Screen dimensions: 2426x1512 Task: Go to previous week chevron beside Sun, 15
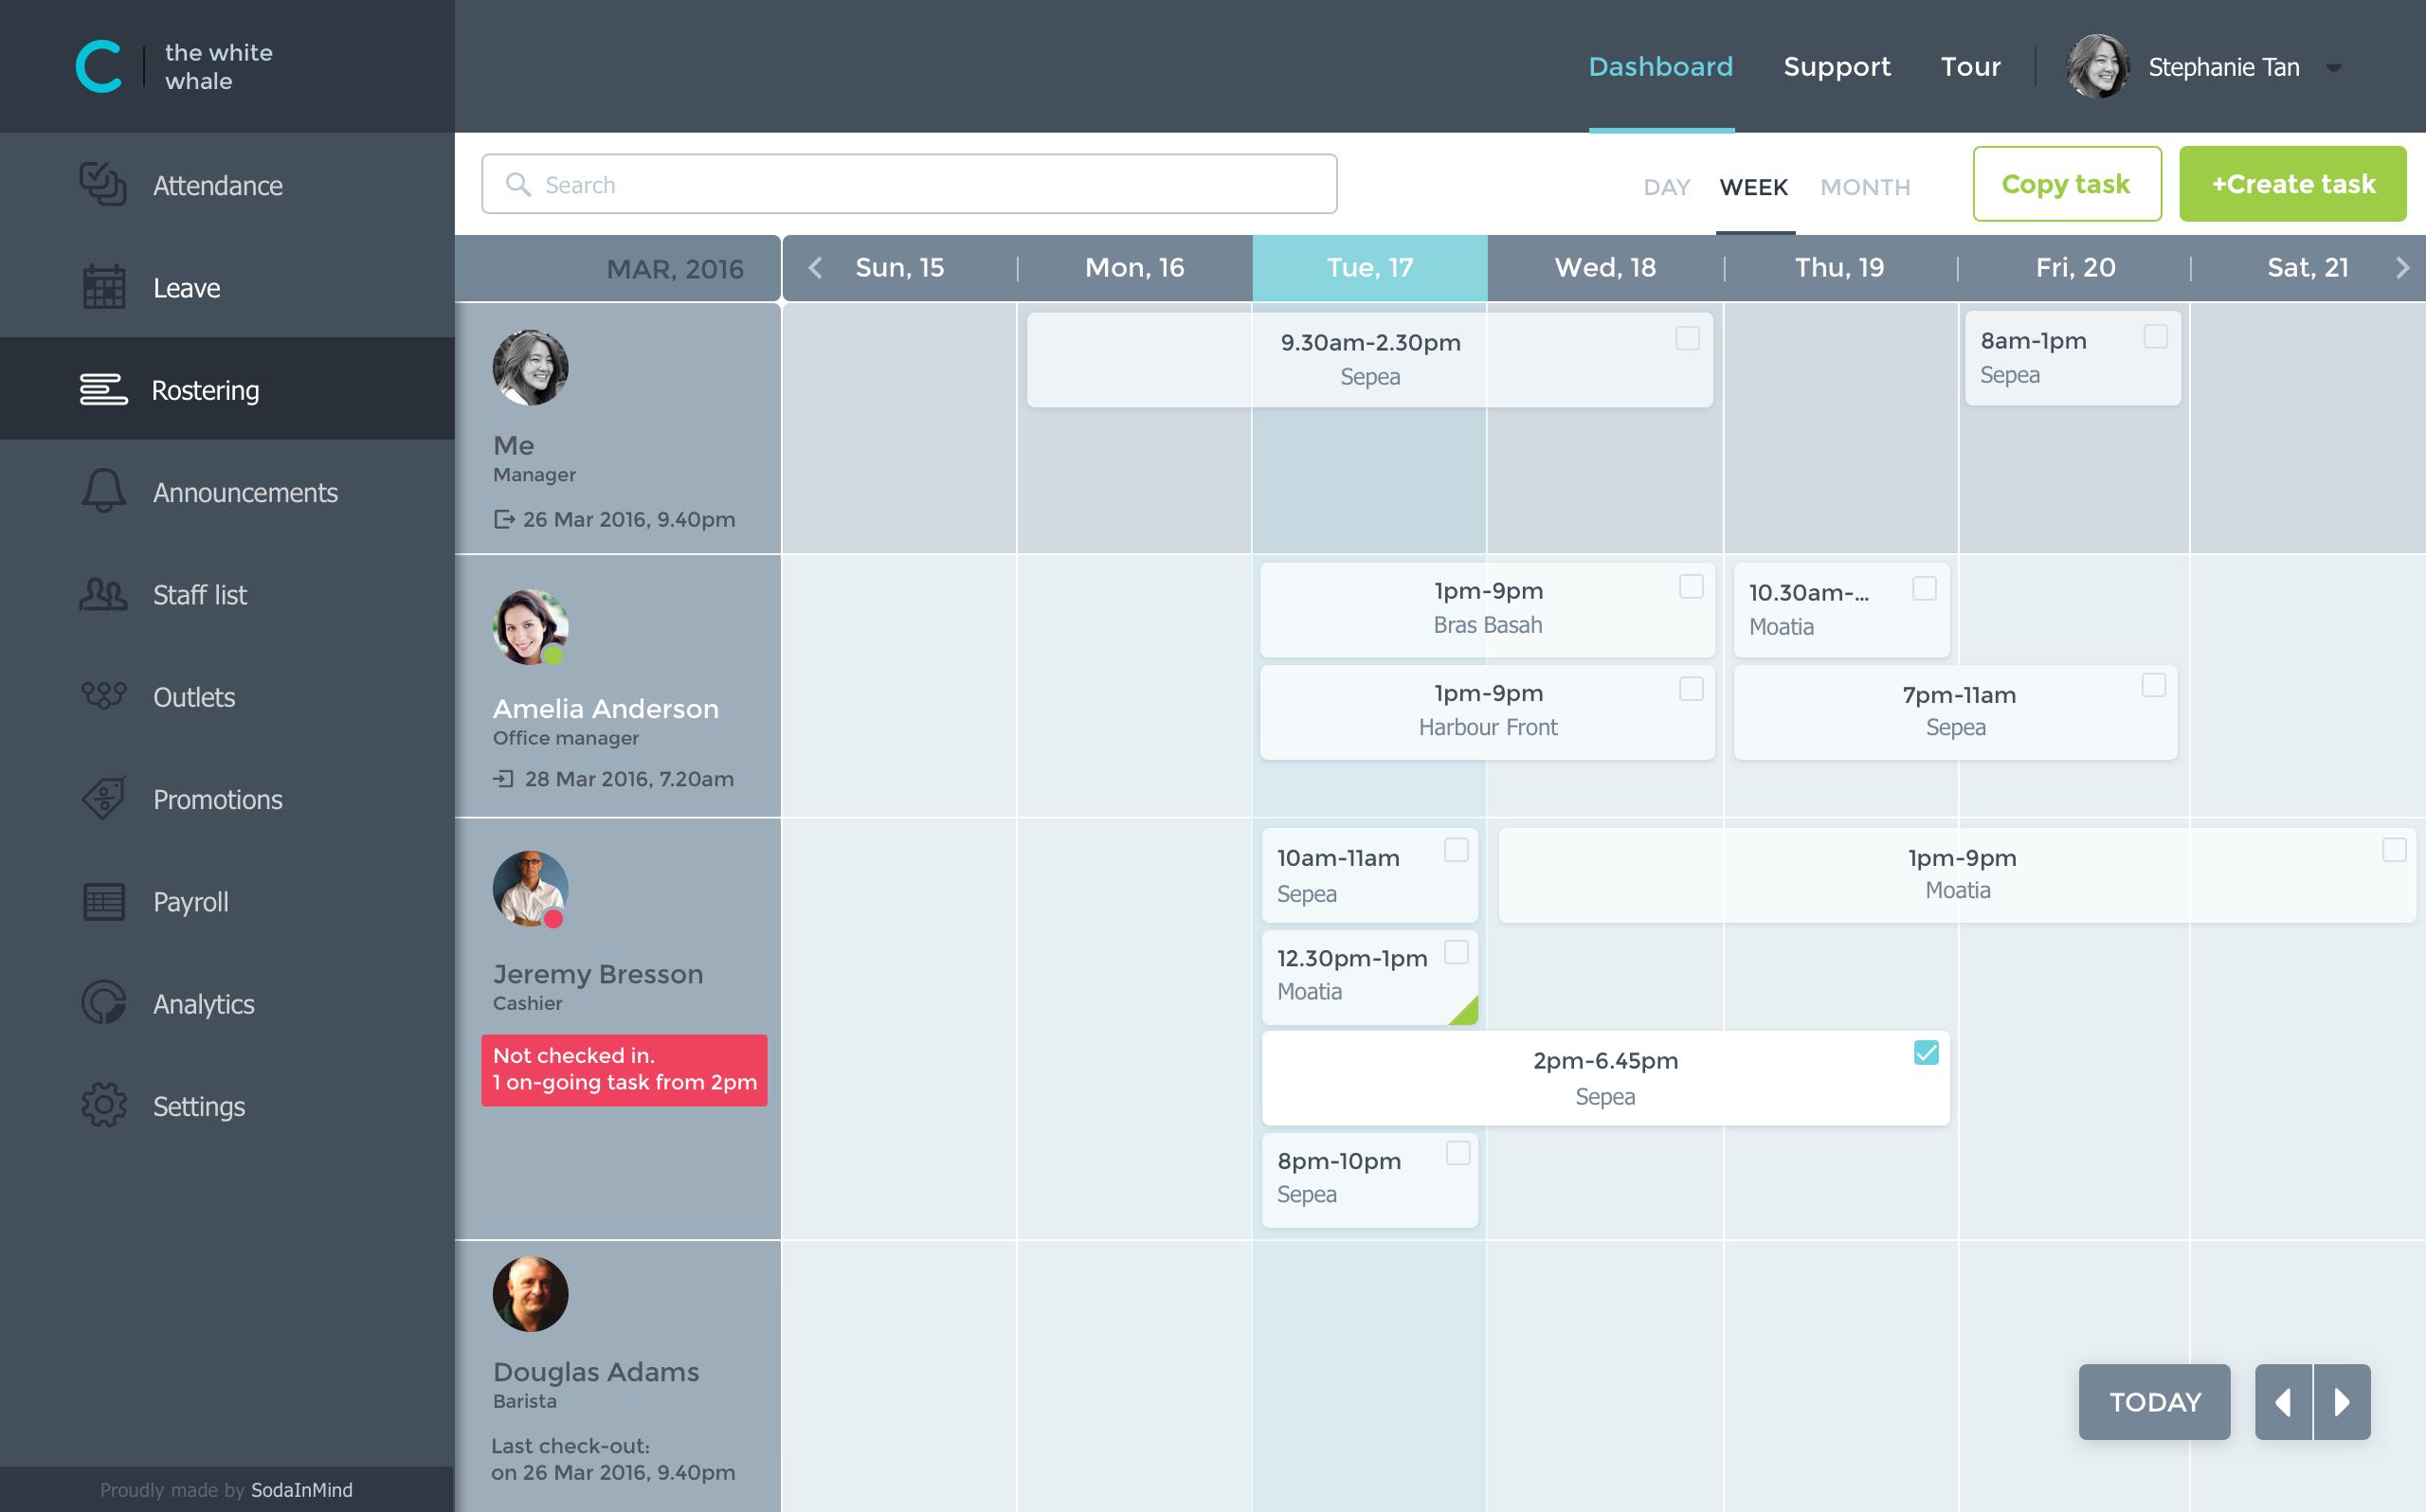(815, 268)
